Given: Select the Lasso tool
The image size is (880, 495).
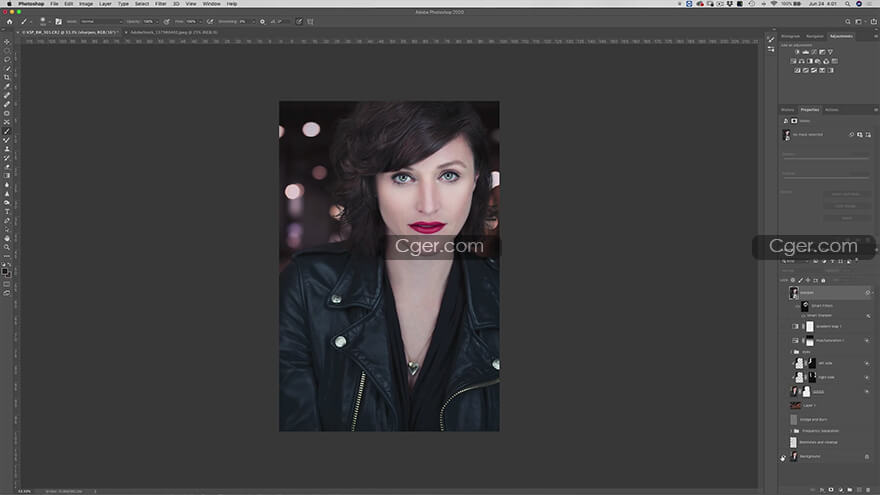Looking at the screenshot, I should click(7, 59).
